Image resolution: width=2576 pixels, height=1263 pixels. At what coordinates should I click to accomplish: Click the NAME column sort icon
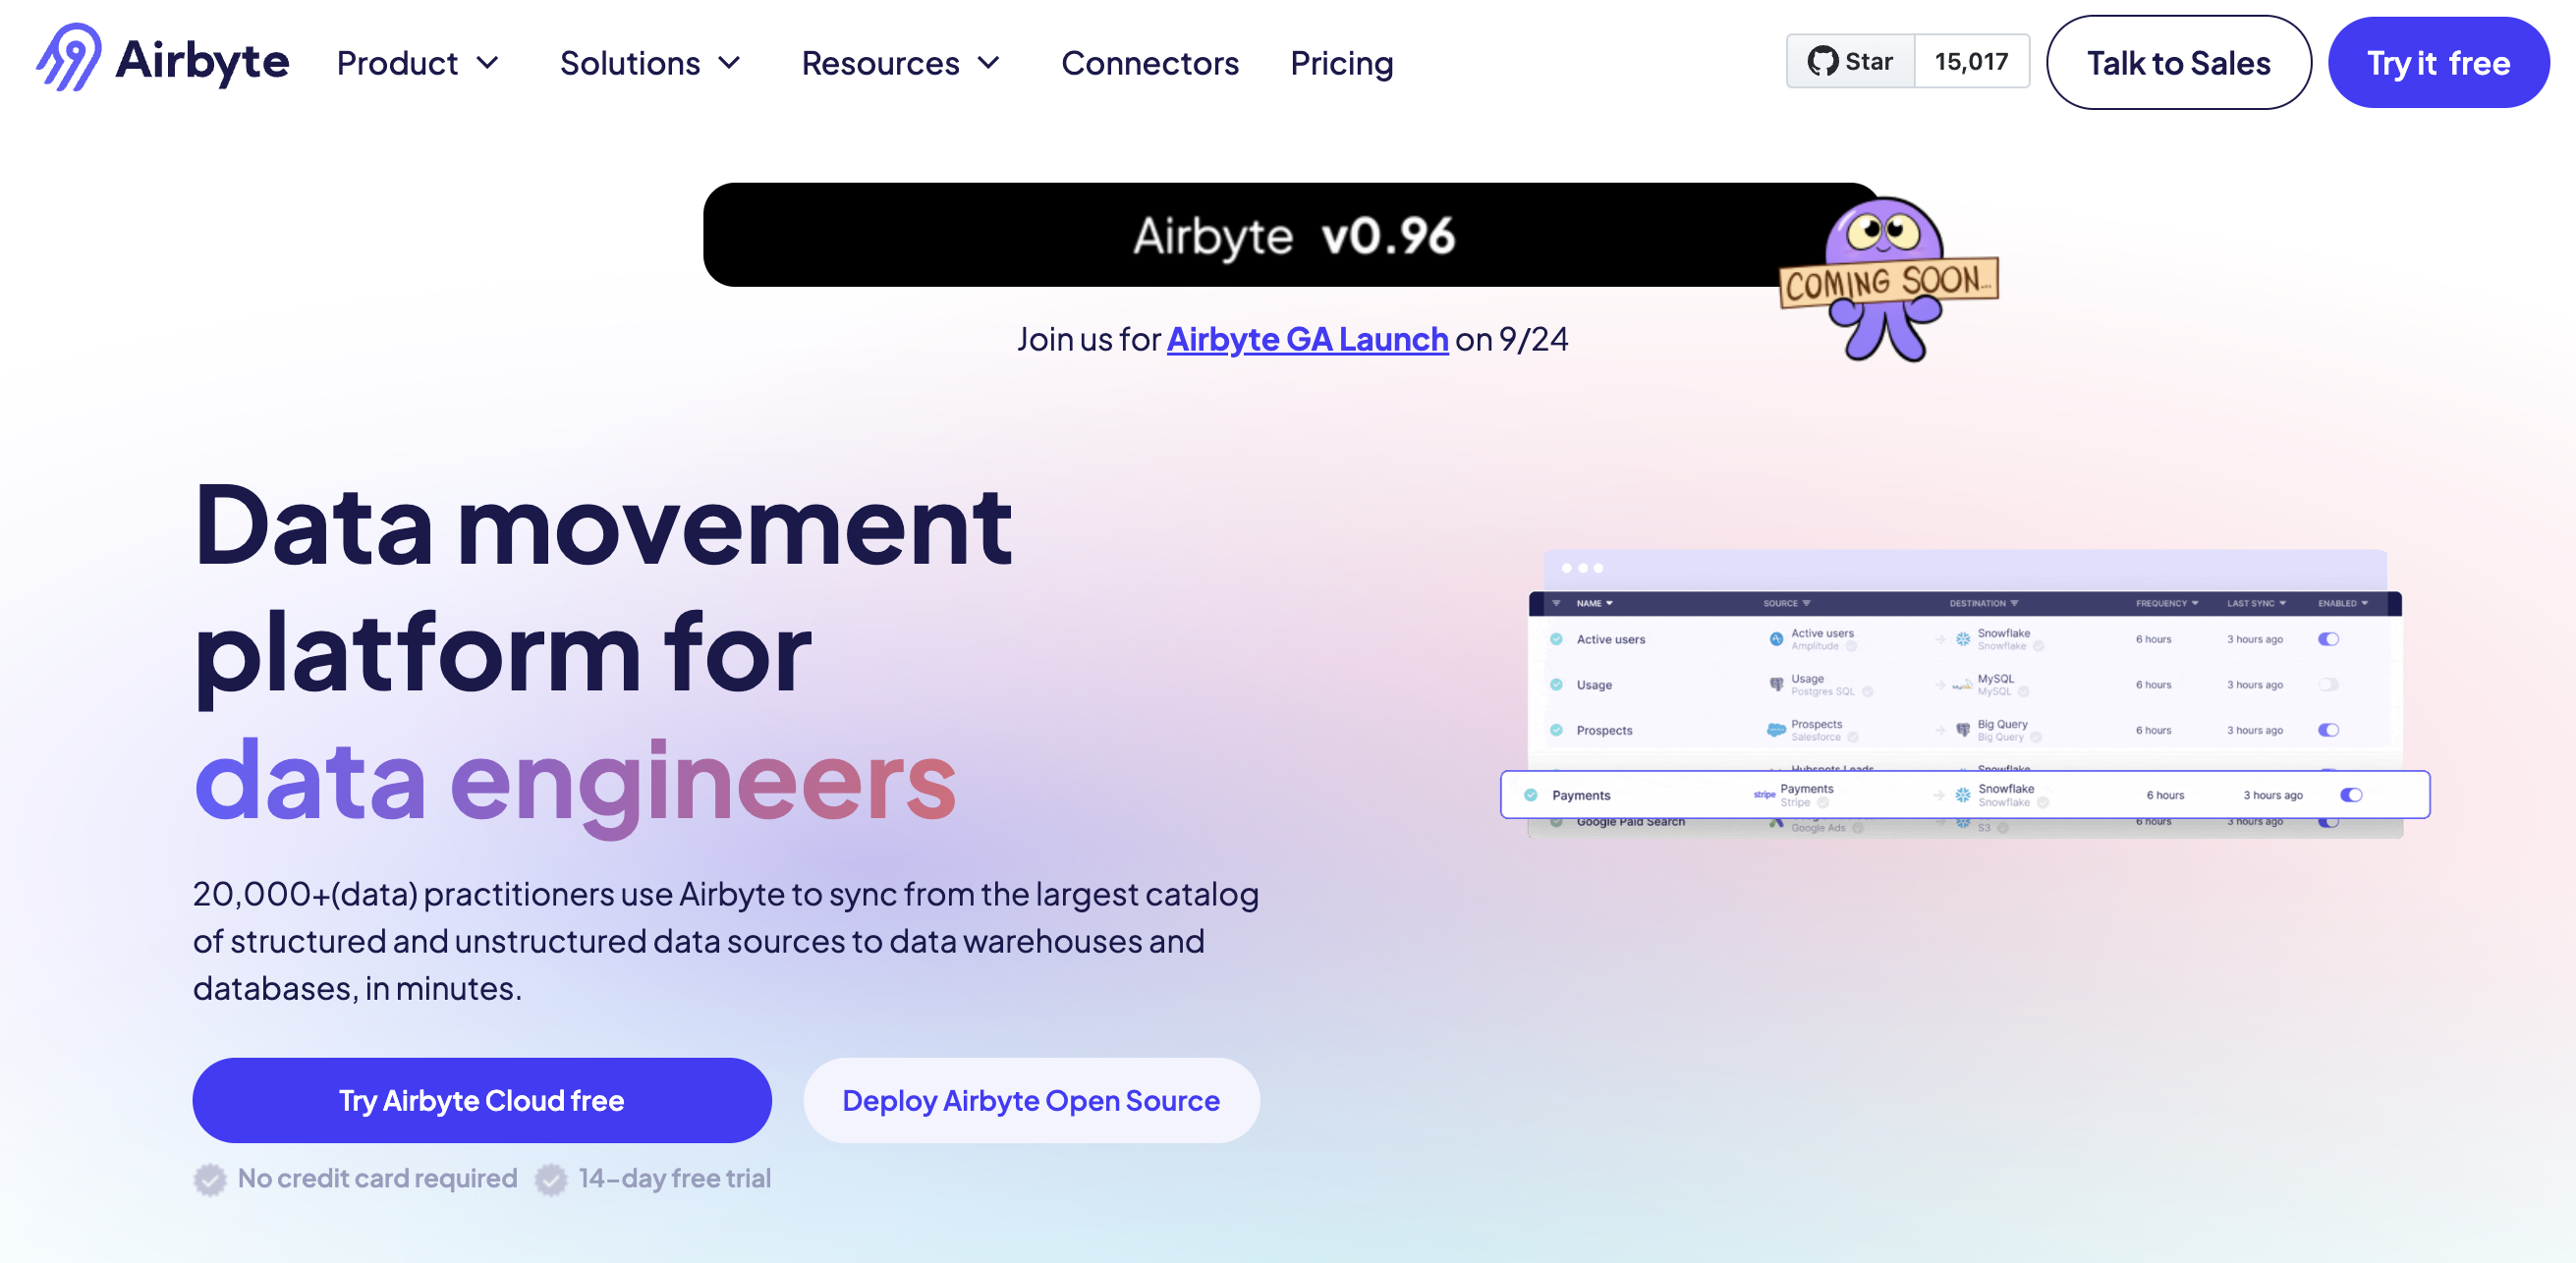[1611, 604]
